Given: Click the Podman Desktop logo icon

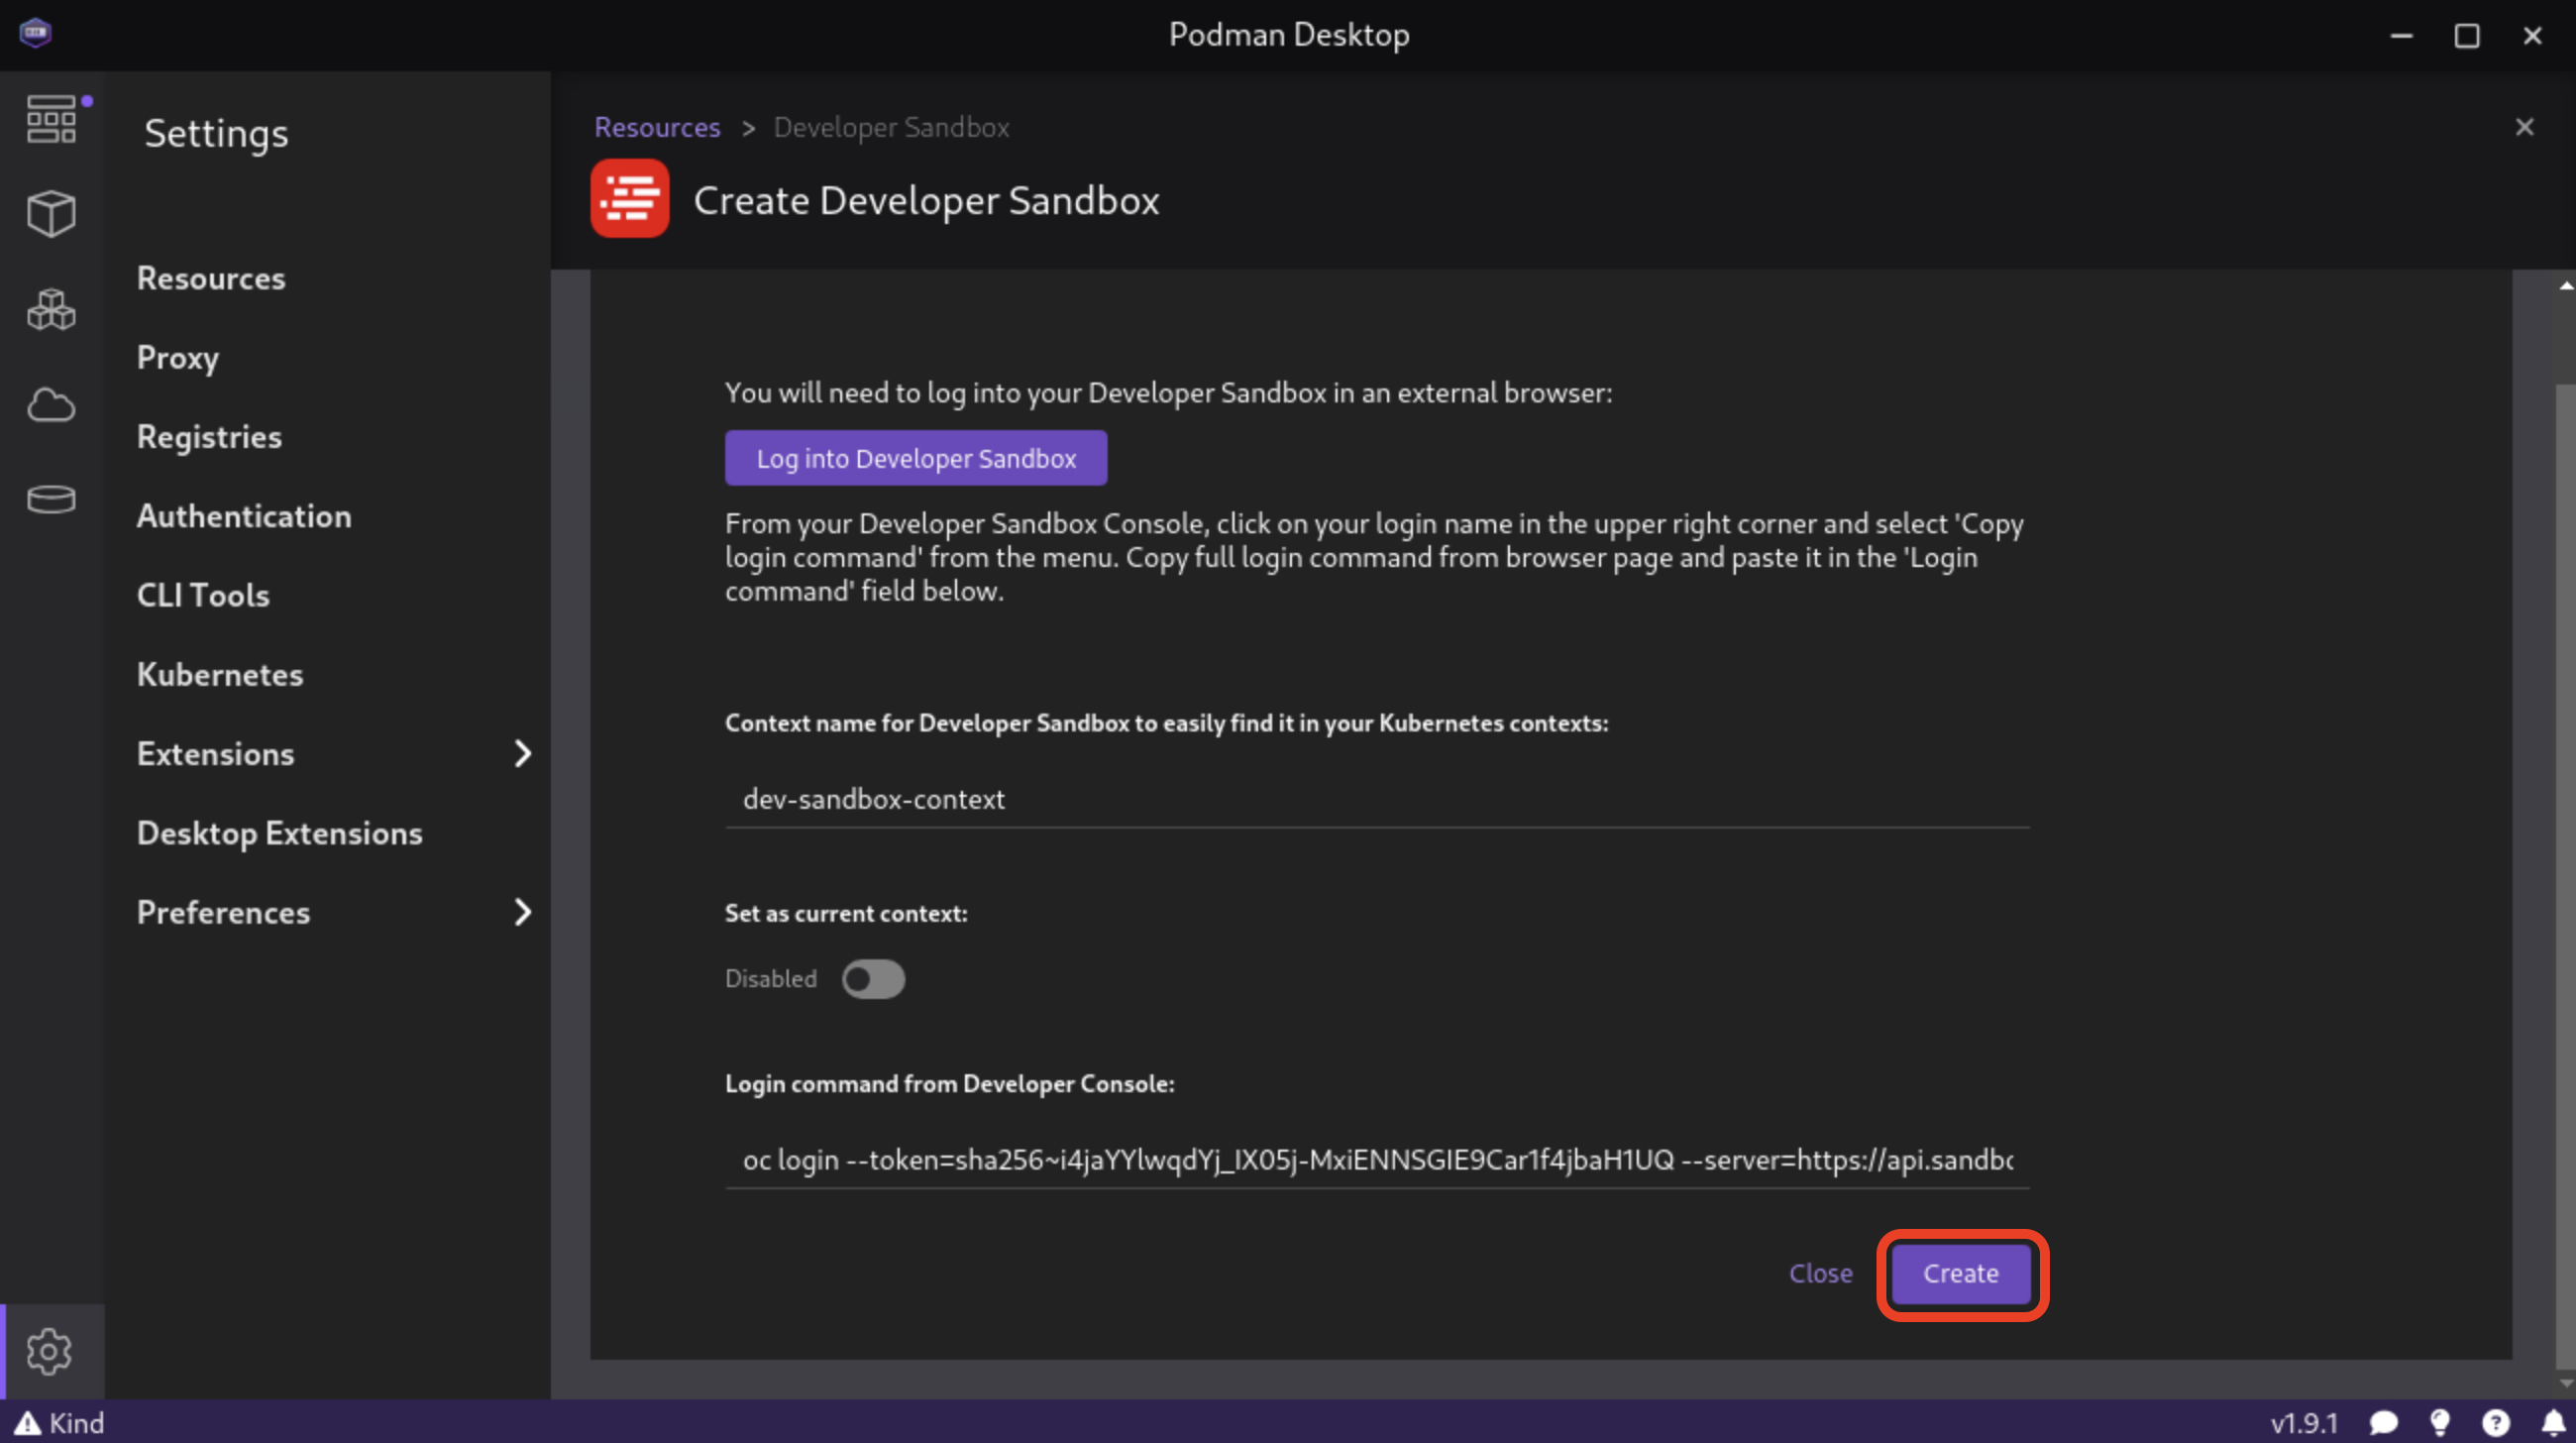Looking at the screenshot, I should click(x=36, y=33).
